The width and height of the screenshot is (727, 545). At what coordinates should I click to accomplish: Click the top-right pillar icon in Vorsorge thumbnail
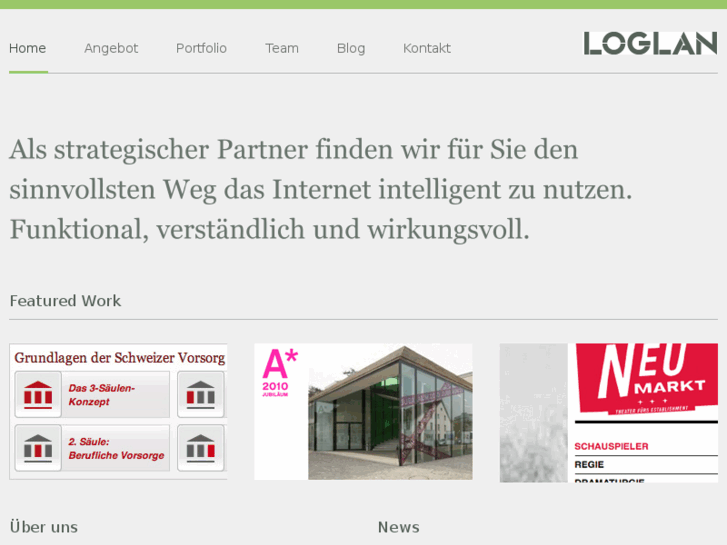(x=201, y=394)
